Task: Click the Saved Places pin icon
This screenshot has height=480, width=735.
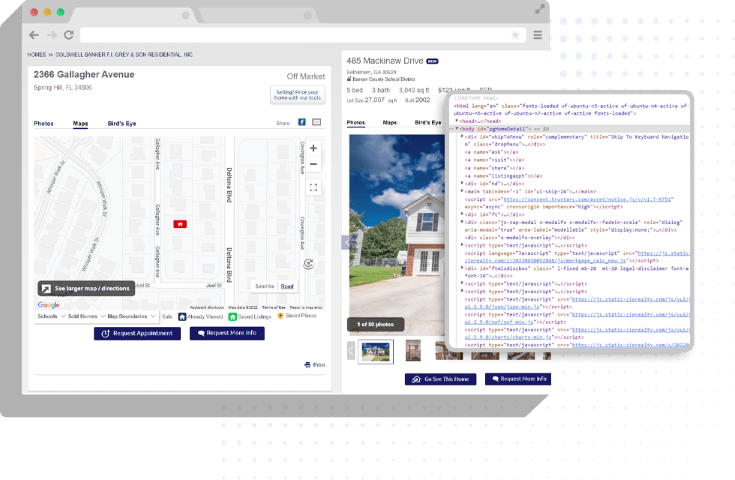Action: point(280,316)
